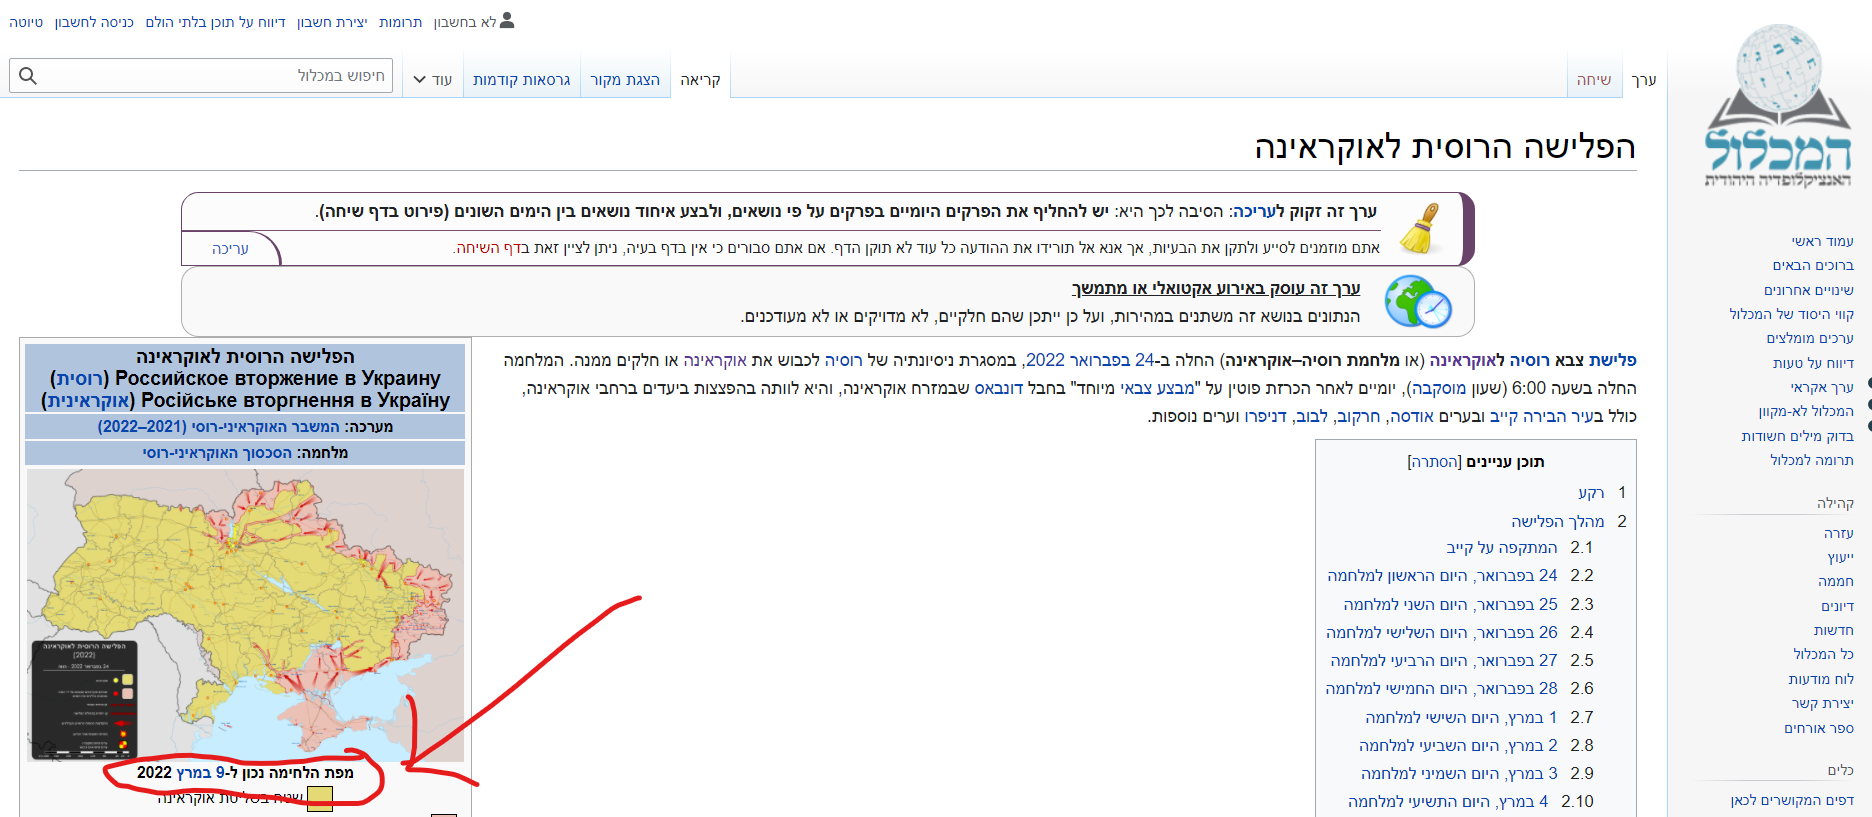Screen dimensions: 1872x817
Task: Open contents entry המתקפה על קייב
Action: pyautogui.click(x=1502, y=547)
